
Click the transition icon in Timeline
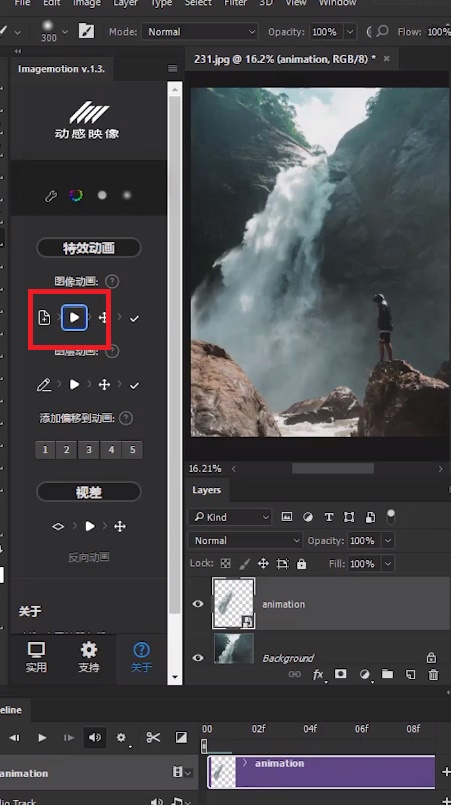[x=181, y=737]
